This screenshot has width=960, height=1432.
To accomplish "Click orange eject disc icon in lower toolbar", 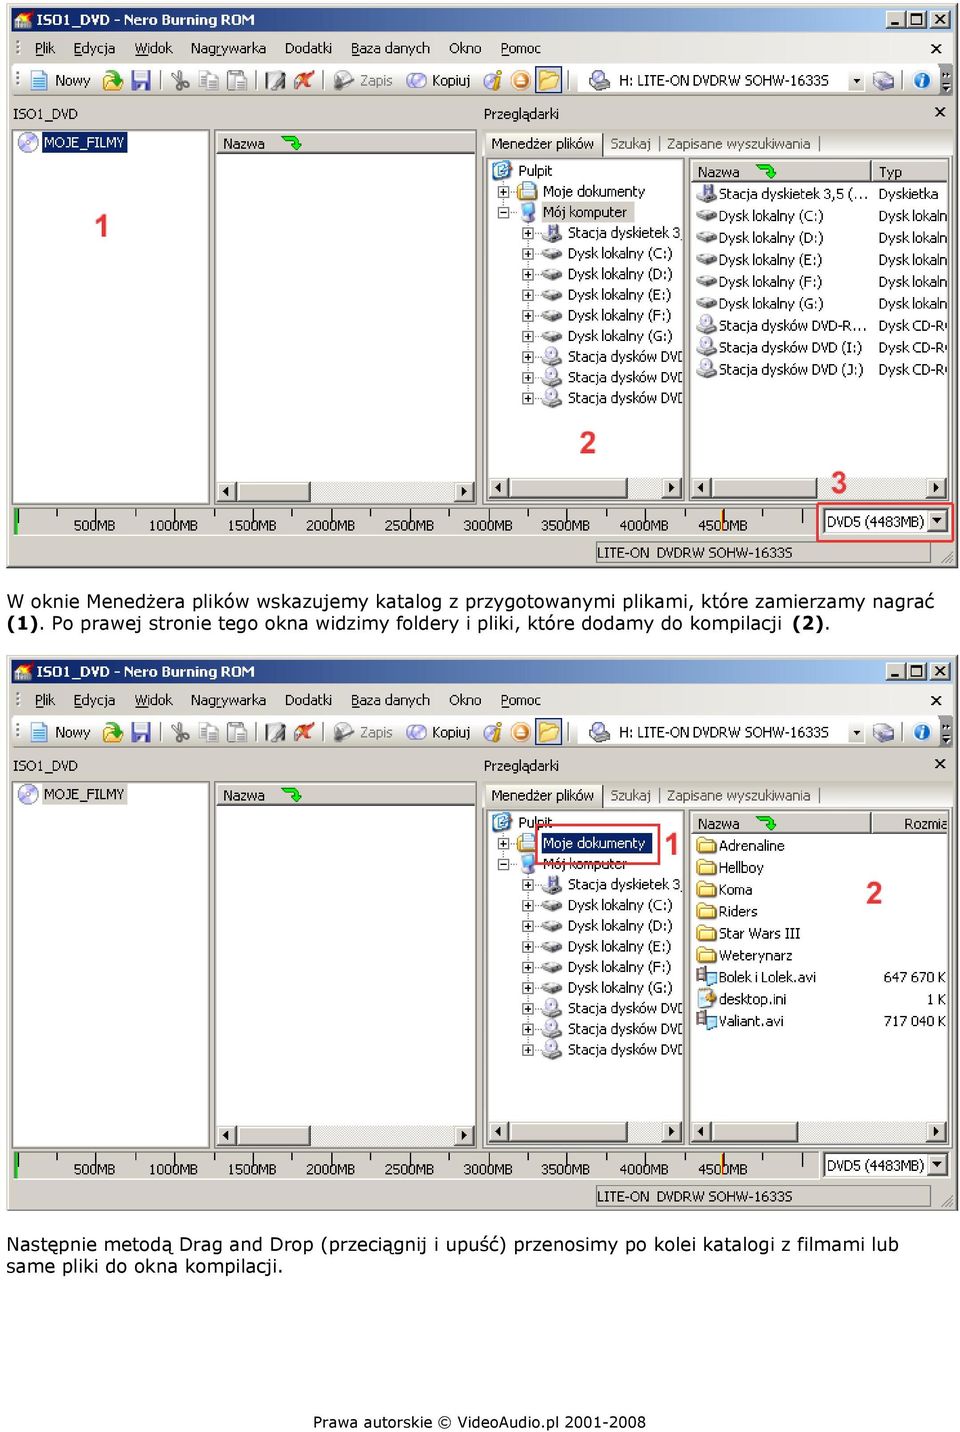I will pyautogui.click(x=520, y=733).
